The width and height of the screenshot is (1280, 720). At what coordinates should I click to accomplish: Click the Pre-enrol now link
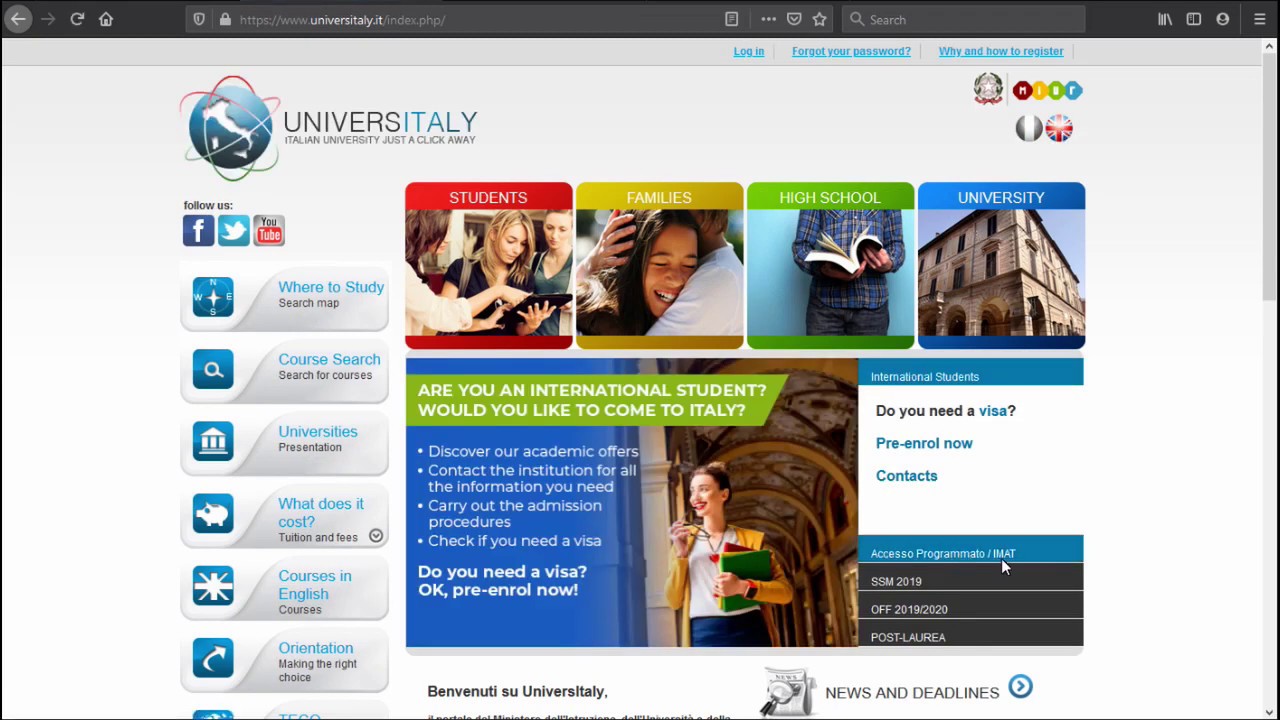(924, 443)
